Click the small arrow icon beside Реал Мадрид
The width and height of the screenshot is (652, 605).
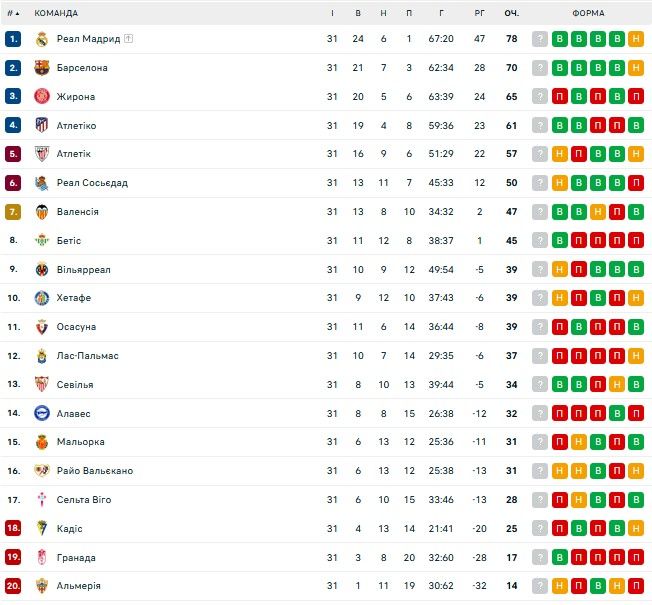point(129,39)
